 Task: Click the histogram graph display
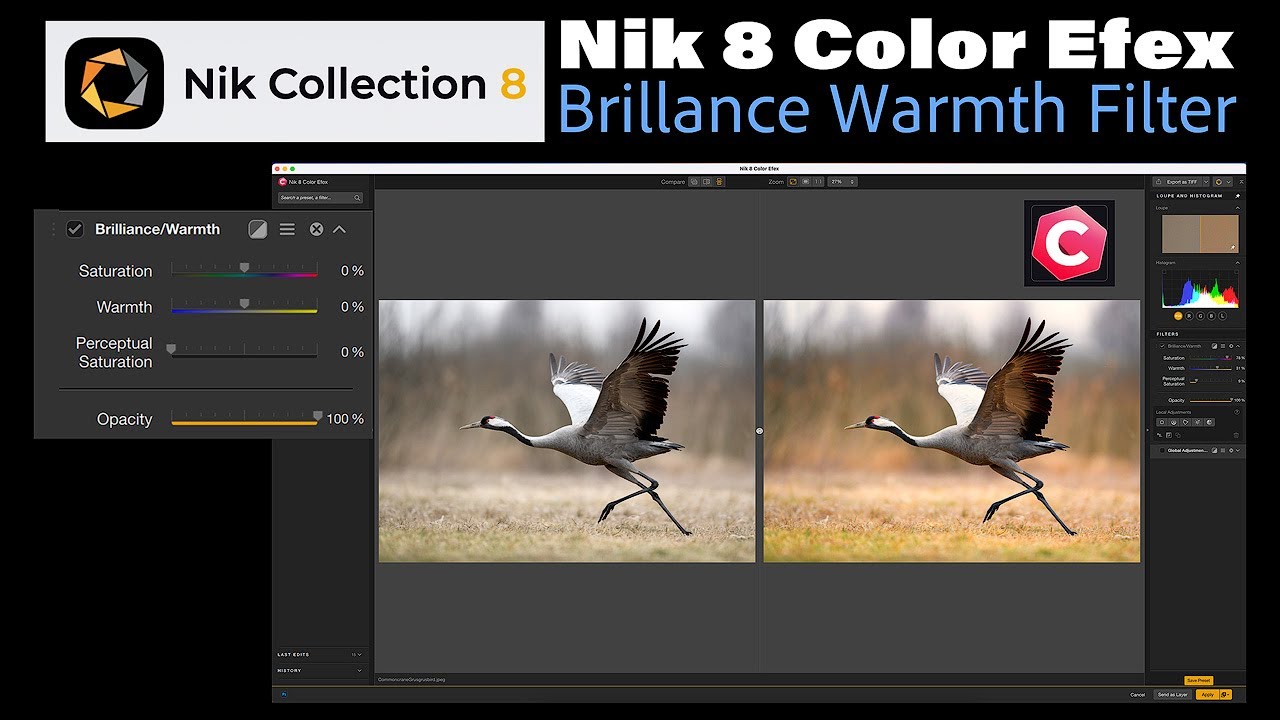(x=1200, y=288)
